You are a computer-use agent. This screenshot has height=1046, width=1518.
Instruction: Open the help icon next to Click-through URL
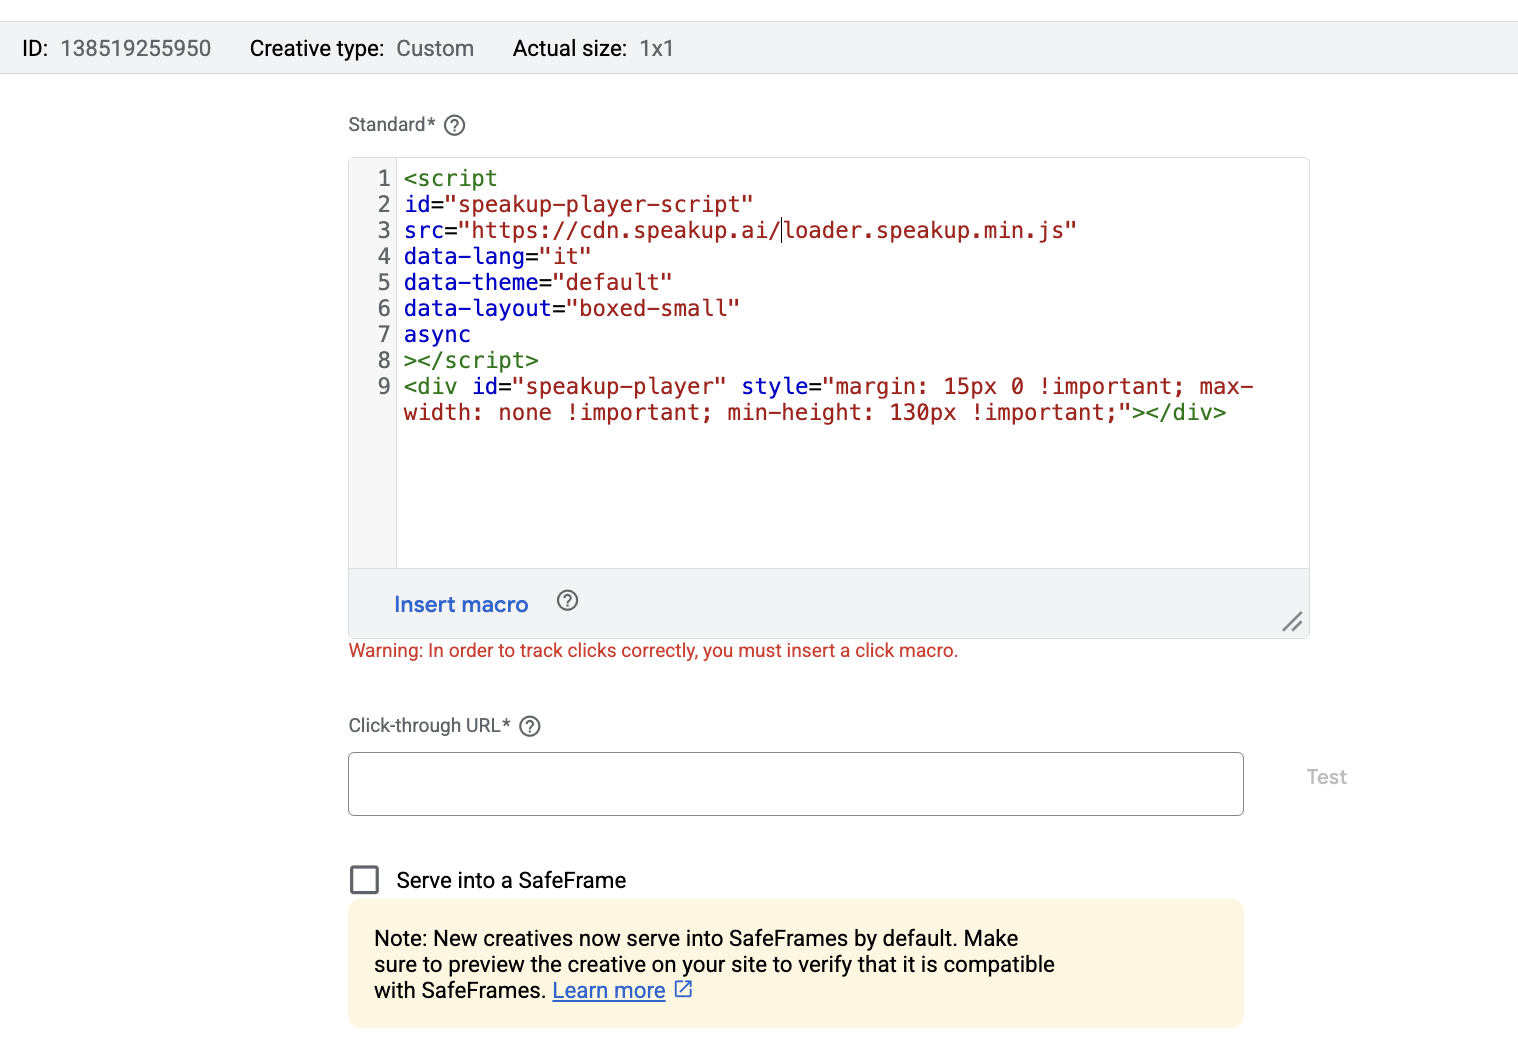[530, 726]
